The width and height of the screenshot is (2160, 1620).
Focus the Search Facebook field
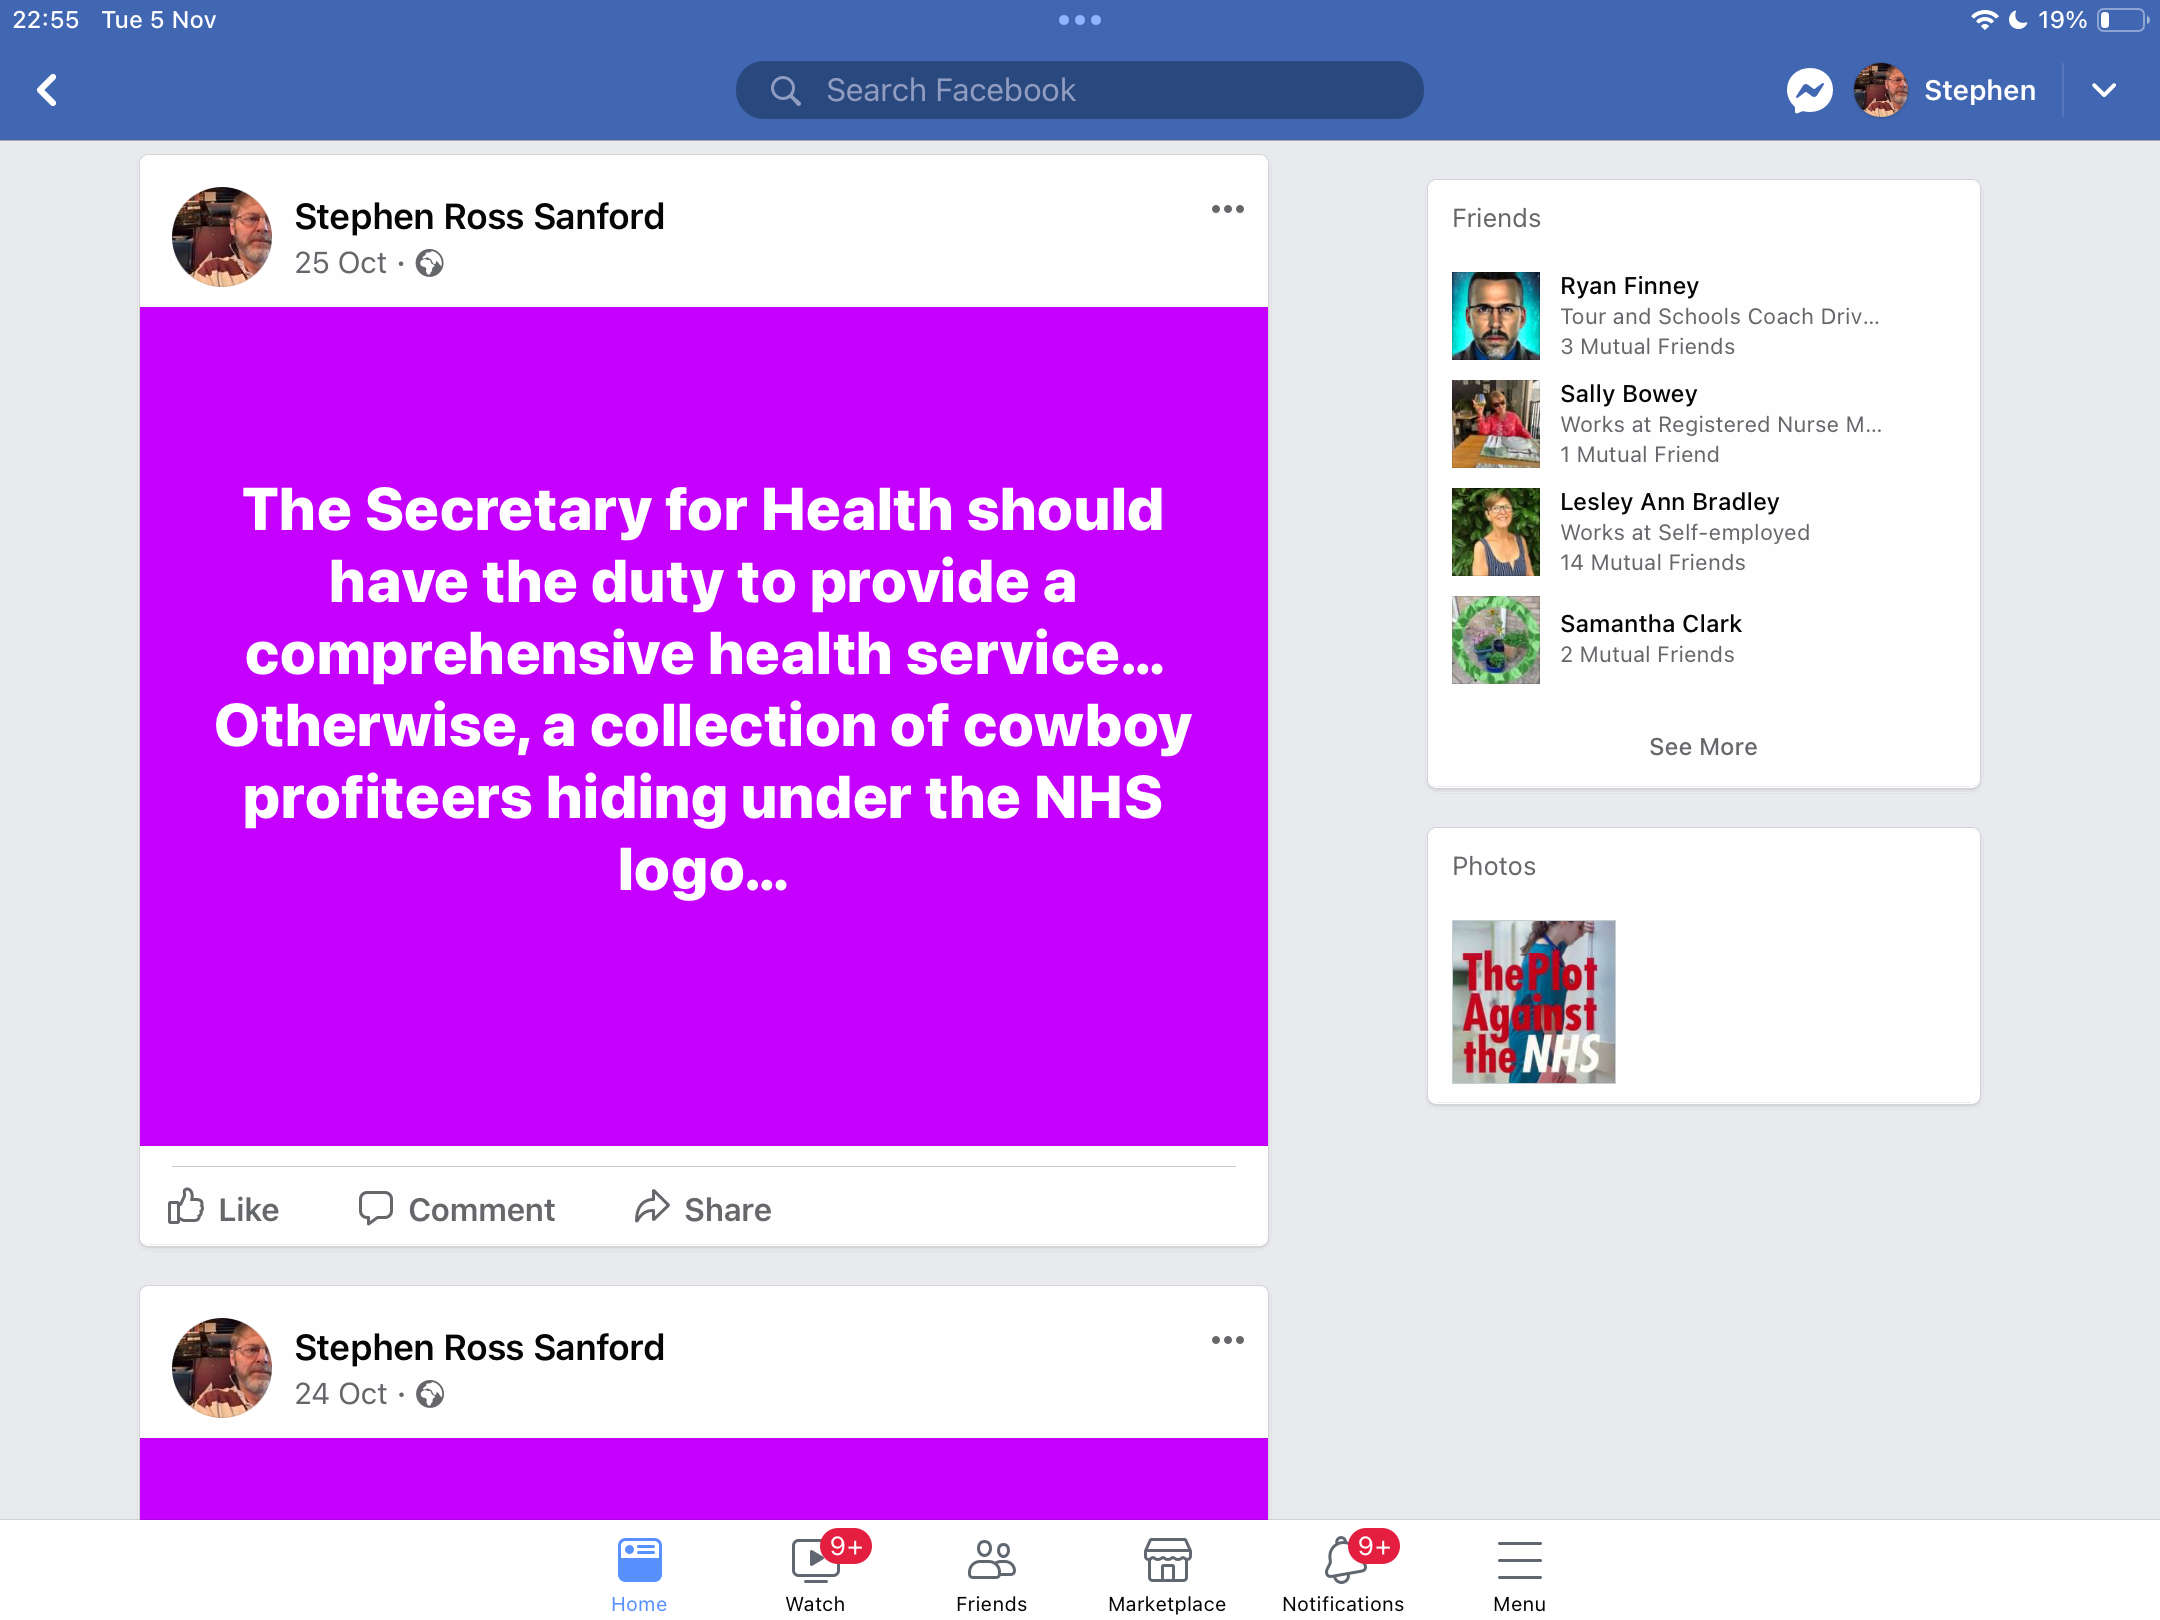pyautogui.click(x=1079, y=90)
